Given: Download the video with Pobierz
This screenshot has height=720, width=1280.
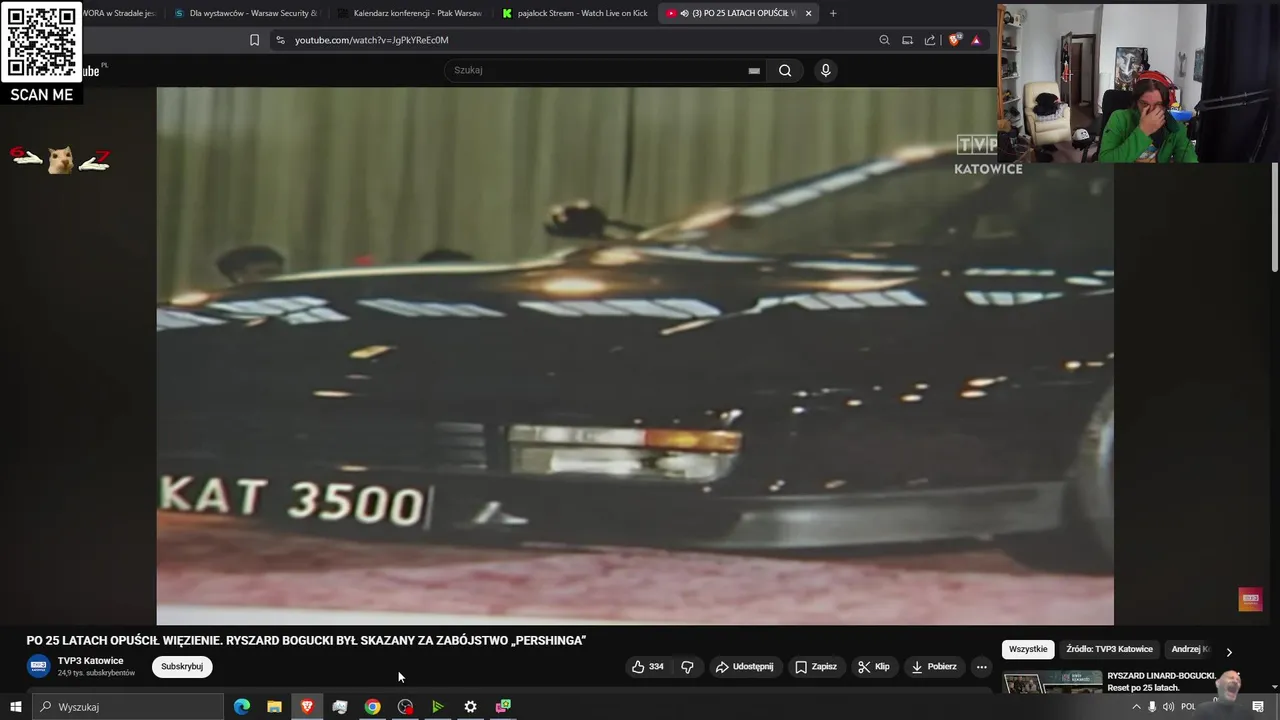Looking at the screenshot, I should click(x=933, y=666).
